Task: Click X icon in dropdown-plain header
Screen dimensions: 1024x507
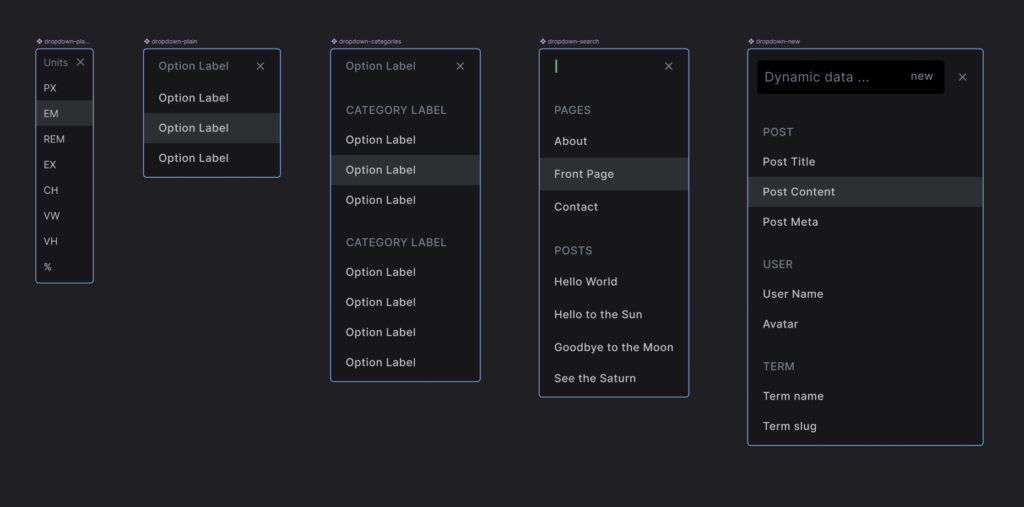Action: [260, 66]
